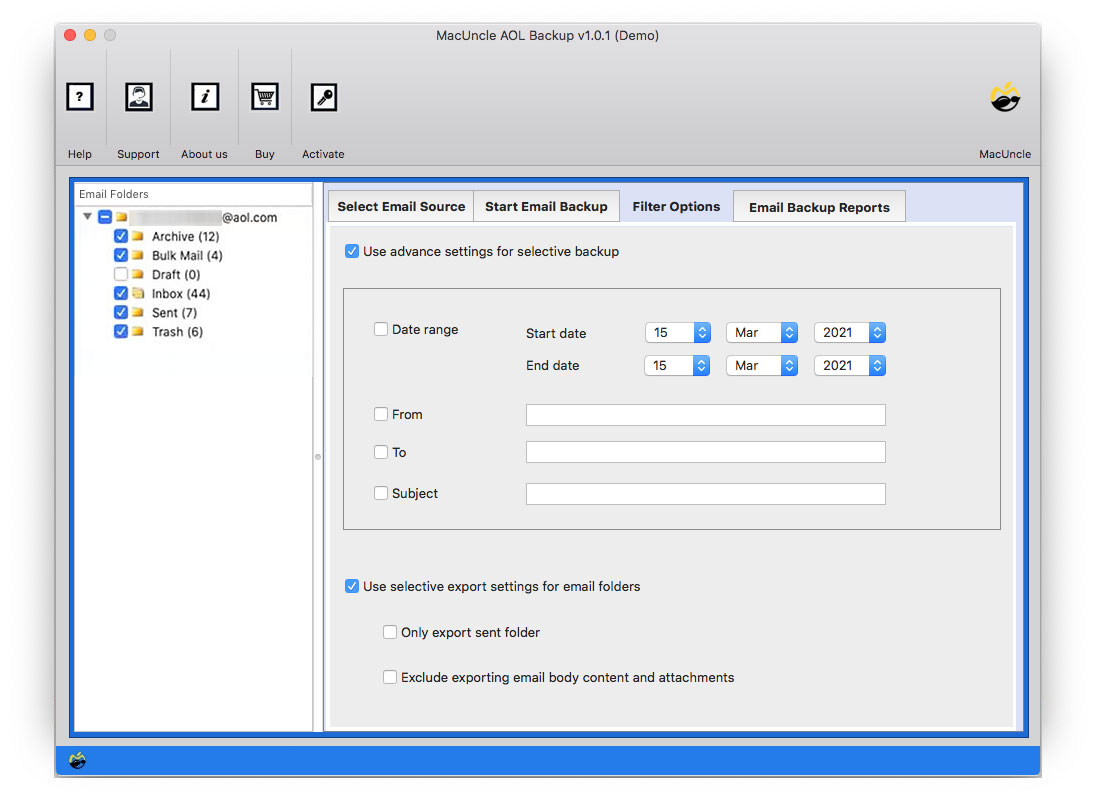Viewport: 1096px width, 799px height.
Task: Switch to the Select Email Source tab
Action: point(400,206)
